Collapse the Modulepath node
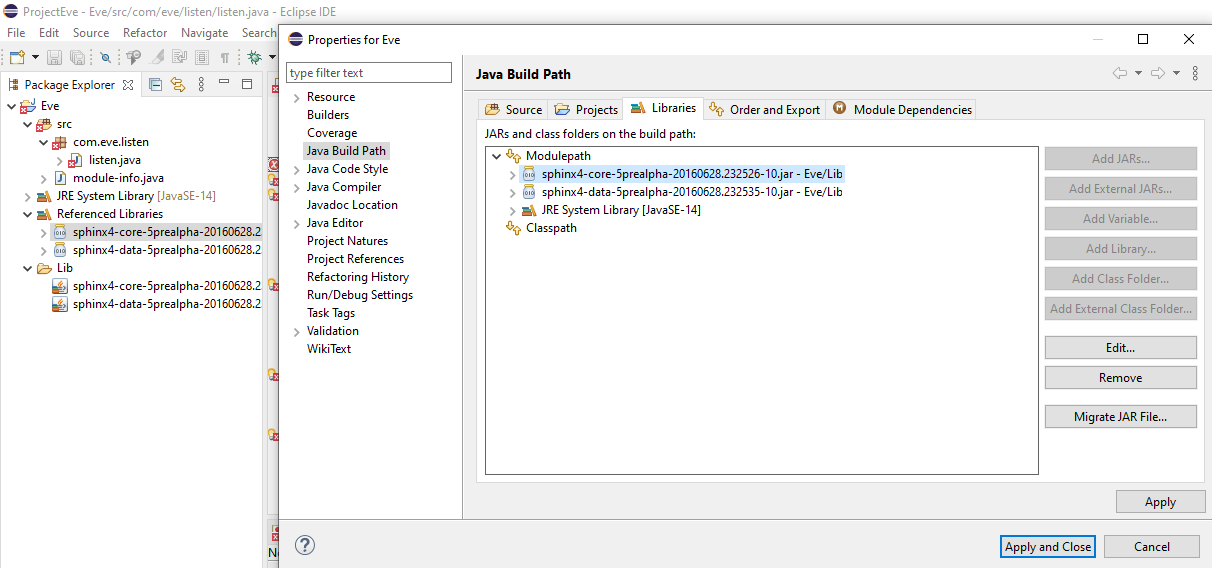The image size is (1212, 568). click(x=496, y=156)
